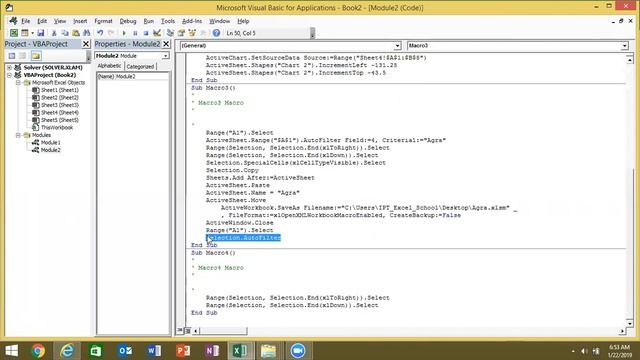Viewport: 640px width, 360px height.
Task: Open Google Chrome from the taskbar
Action: [38, 351]
